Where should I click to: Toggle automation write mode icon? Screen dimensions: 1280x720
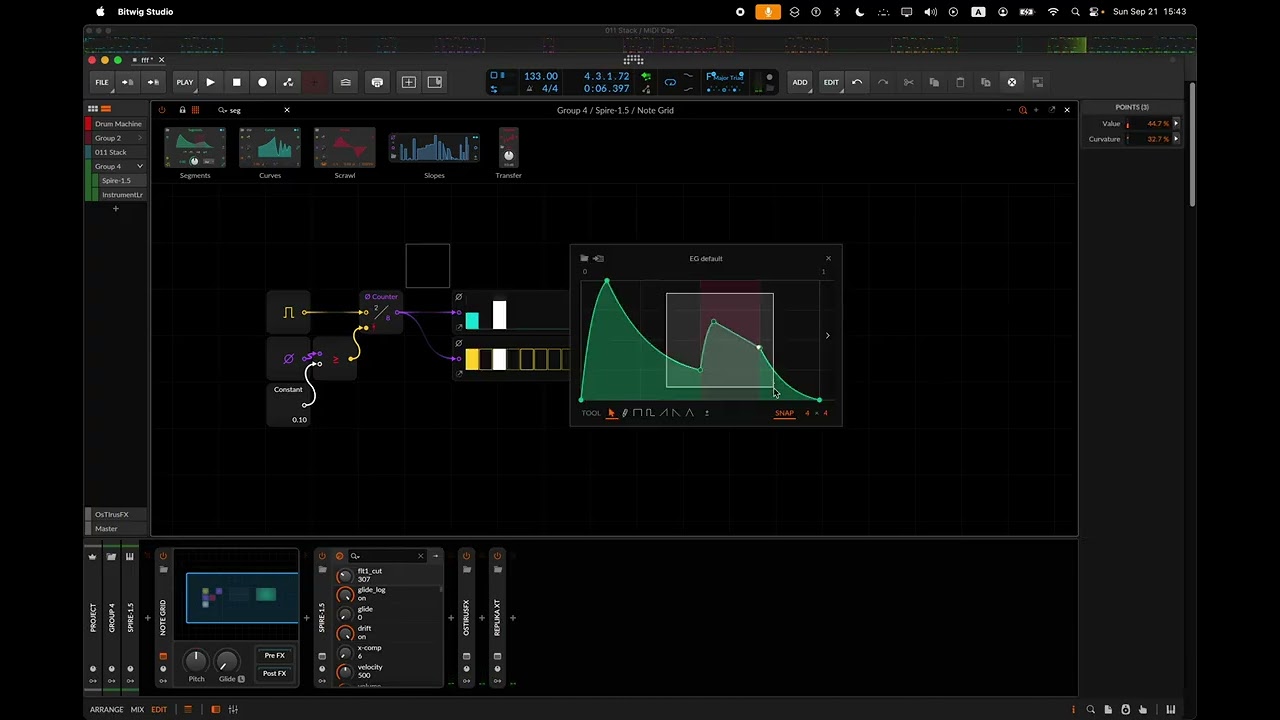pyautogui.click(x=288, y=82)
